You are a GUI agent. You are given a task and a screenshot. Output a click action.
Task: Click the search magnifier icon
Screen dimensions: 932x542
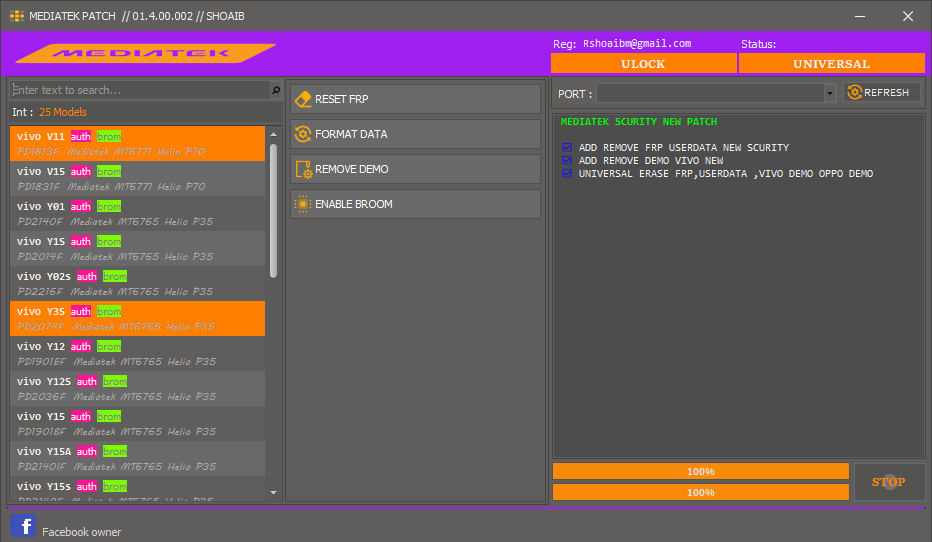(x=276, y=90)
